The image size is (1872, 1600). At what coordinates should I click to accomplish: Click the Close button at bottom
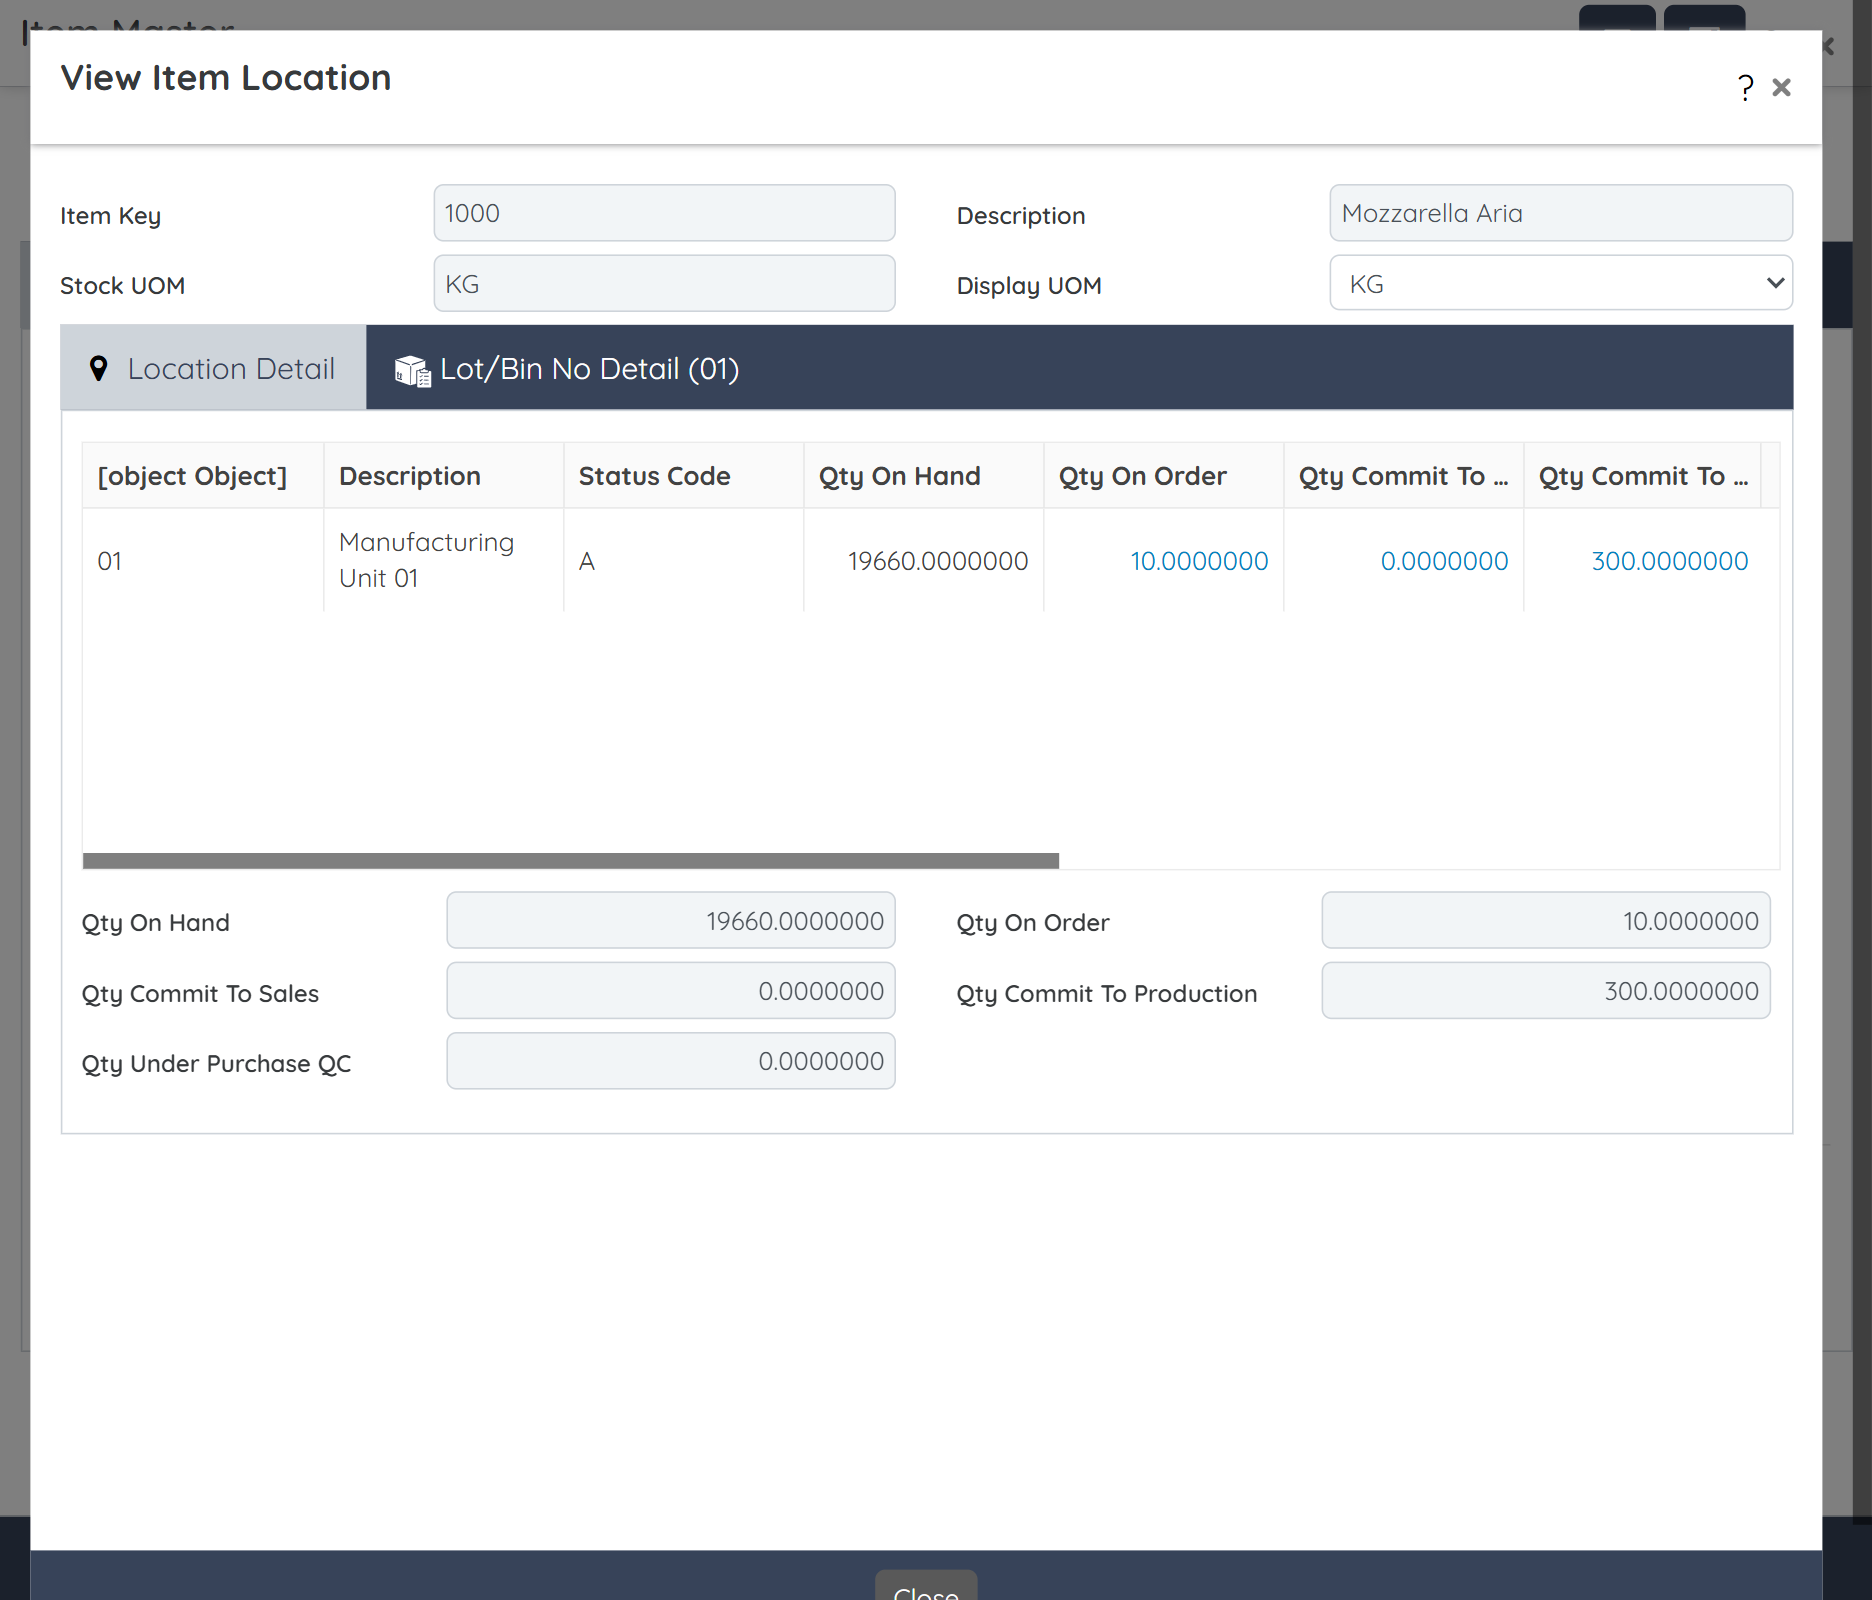pyautogui.click(x=926, y=1587)
